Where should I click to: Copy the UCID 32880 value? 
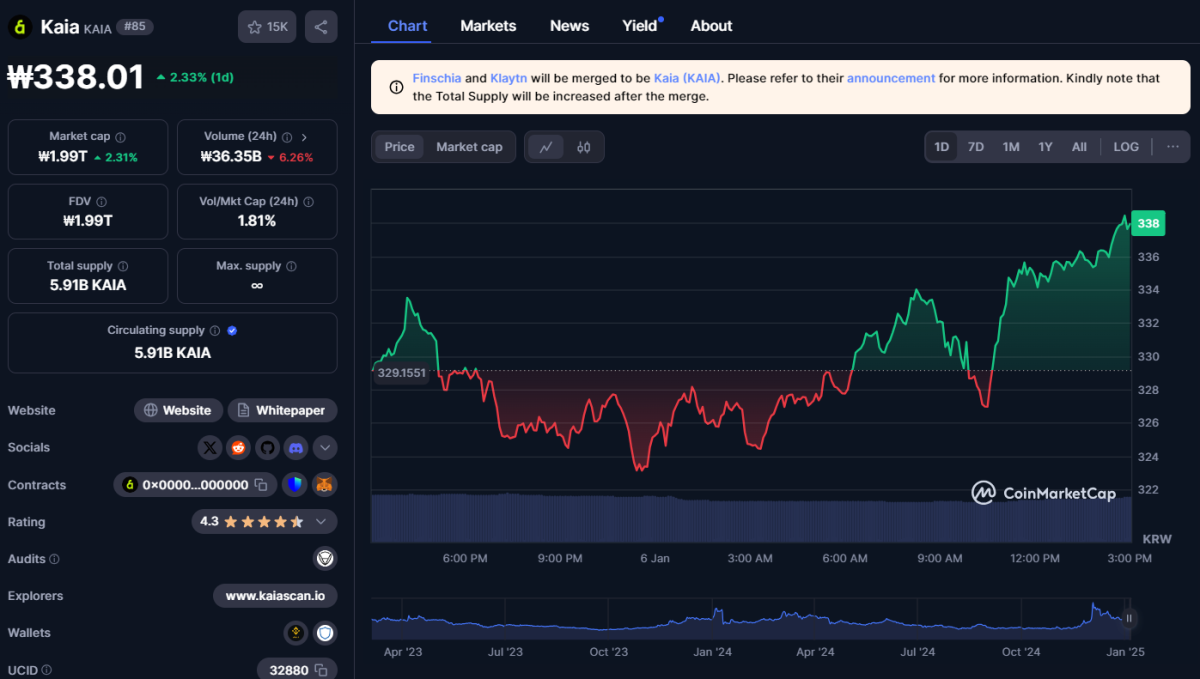tap(321, 670)
